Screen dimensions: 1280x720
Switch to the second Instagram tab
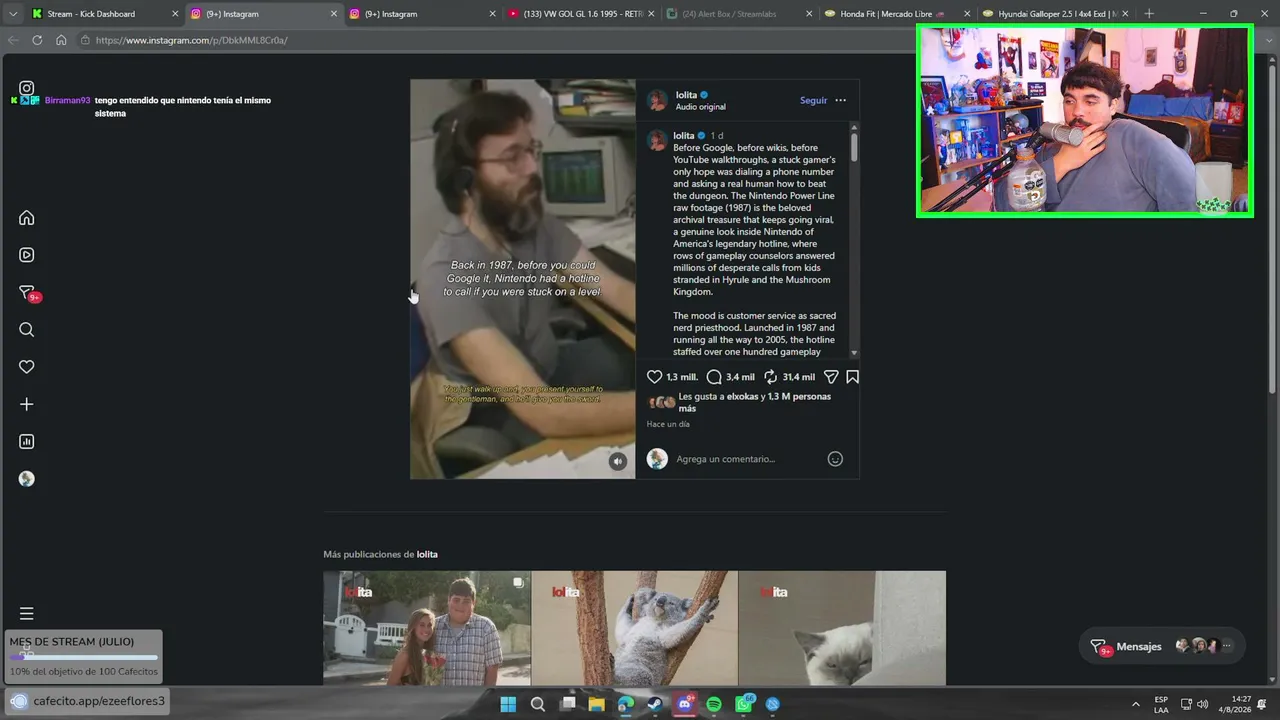420,14
